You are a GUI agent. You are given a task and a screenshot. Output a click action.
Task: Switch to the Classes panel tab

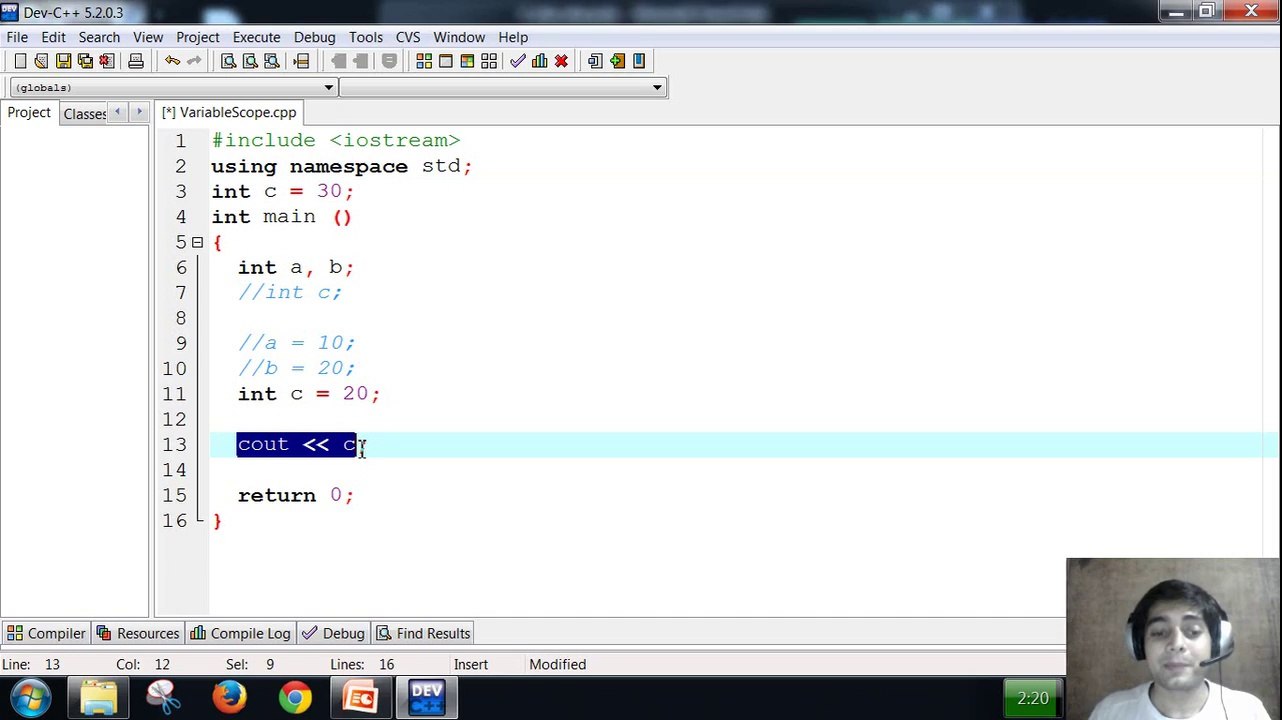click(85, 114)
